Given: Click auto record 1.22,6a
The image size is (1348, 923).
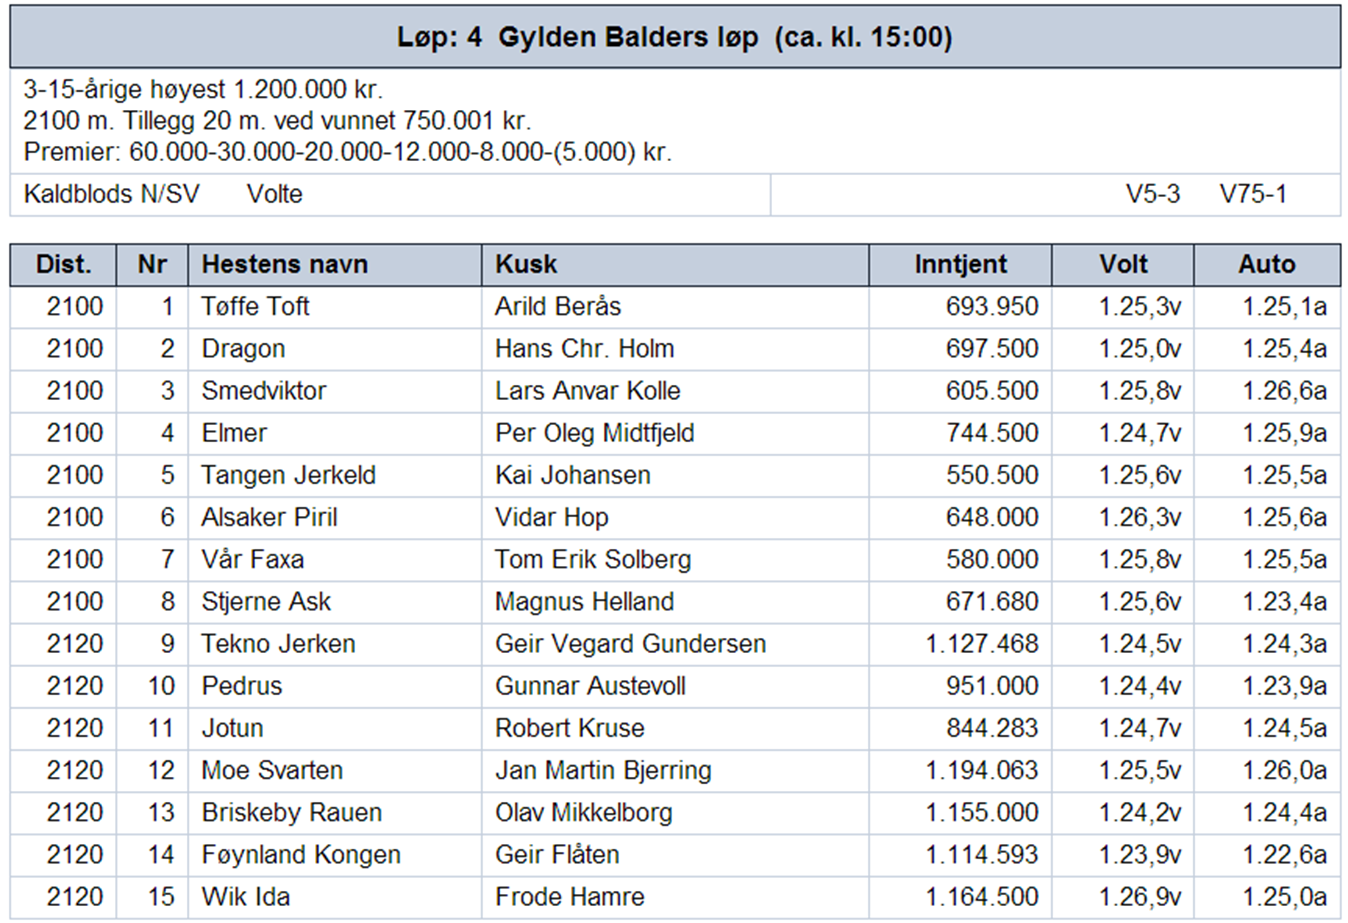Looking at the screenshot, I should click(x=1284, y=855).
